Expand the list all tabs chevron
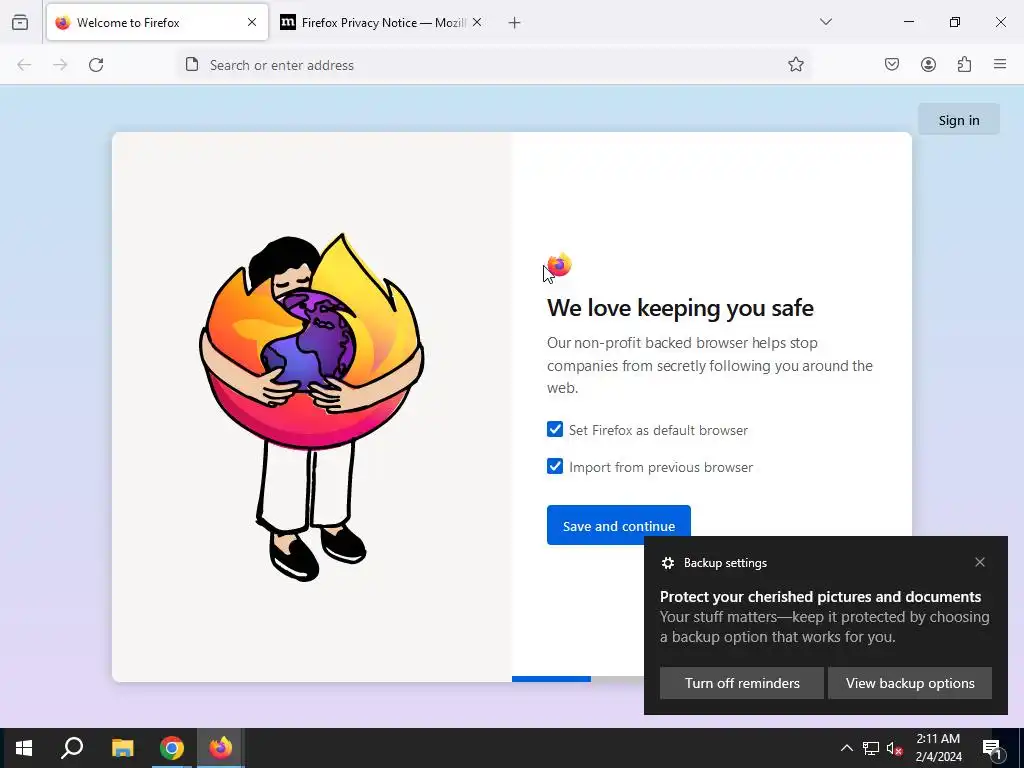This screenshot has width=1024, height=768. [826, 22]
